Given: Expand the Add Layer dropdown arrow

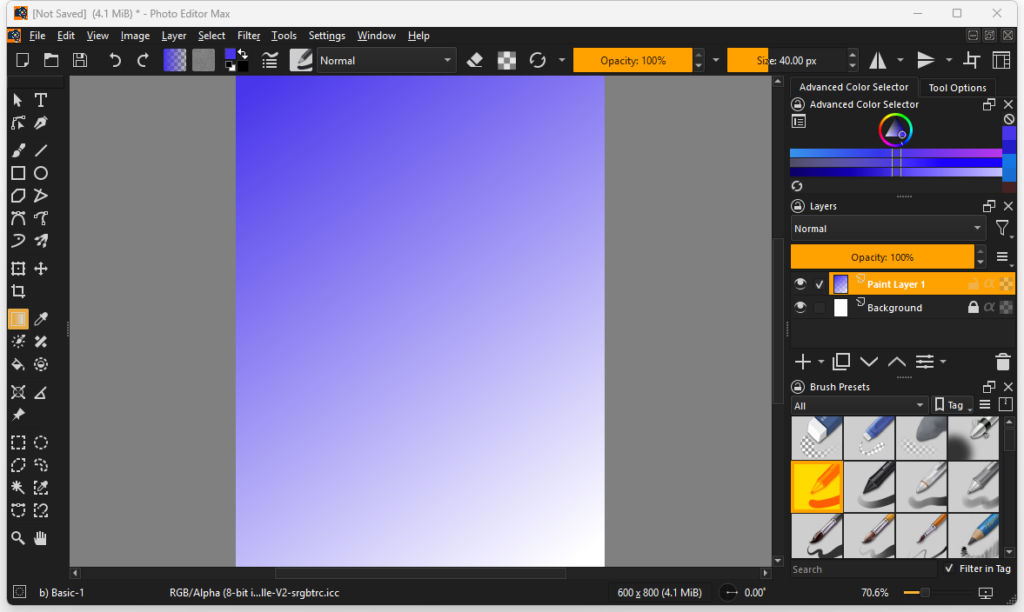Looking at the screenshot, I should pos(821,362).
